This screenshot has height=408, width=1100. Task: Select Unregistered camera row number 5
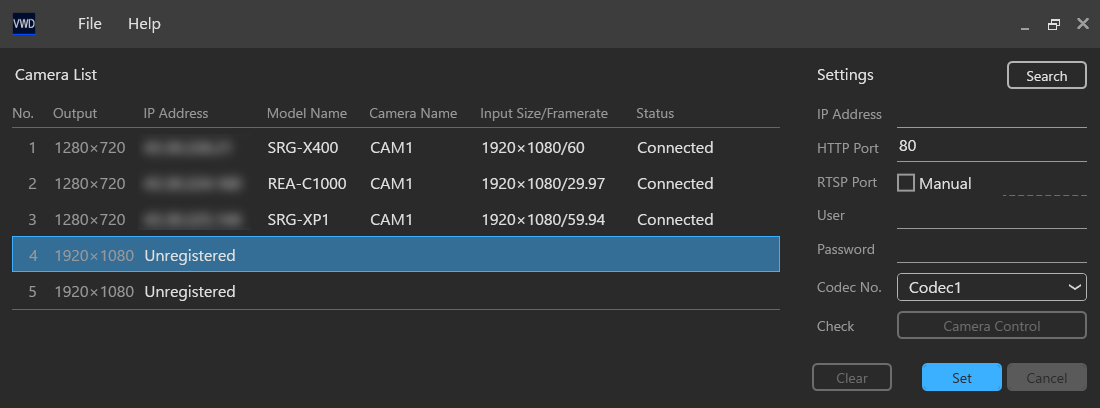coord(395,292)
